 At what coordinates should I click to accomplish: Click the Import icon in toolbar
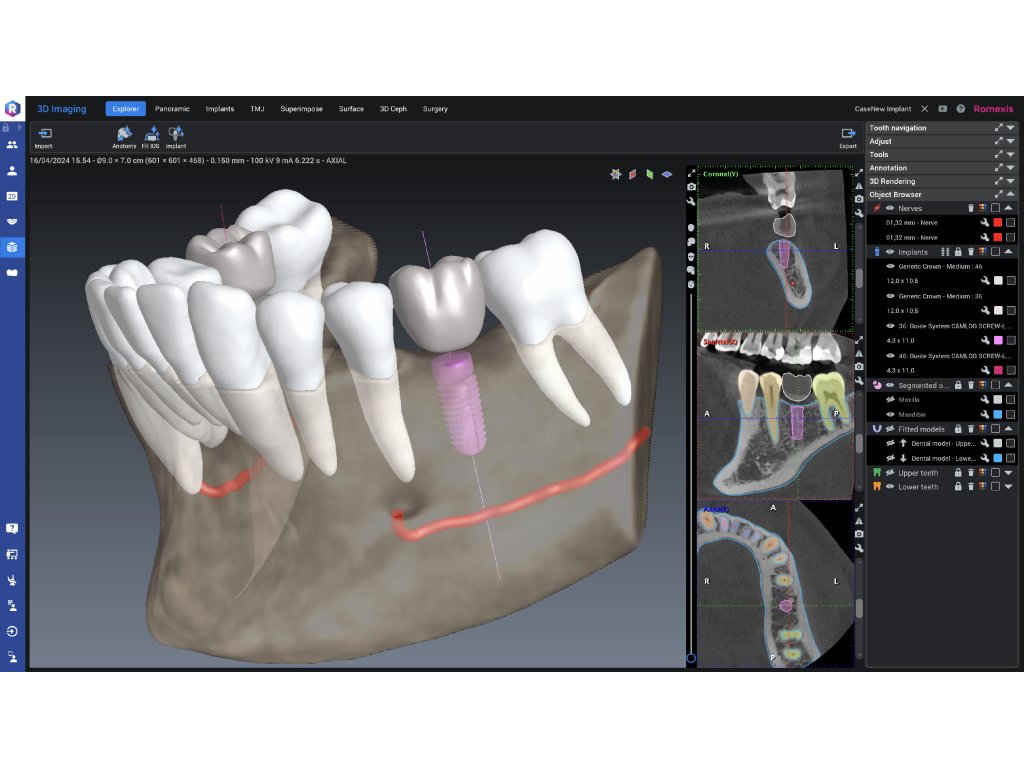tap(44, 134)
